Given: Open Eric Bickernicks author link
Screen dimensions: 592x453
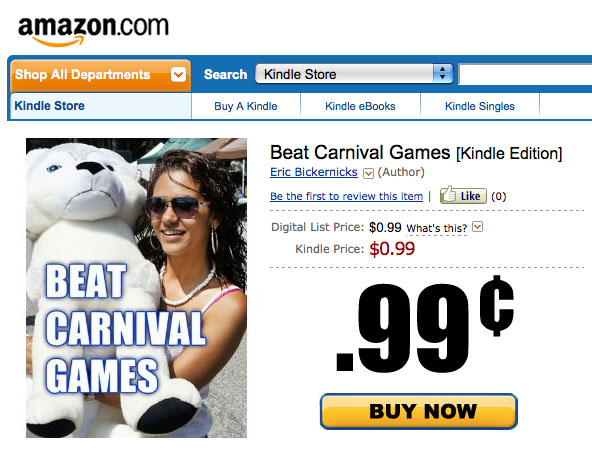Looking at the screenshot, I should pyautogui.click(x=314, y=172).
